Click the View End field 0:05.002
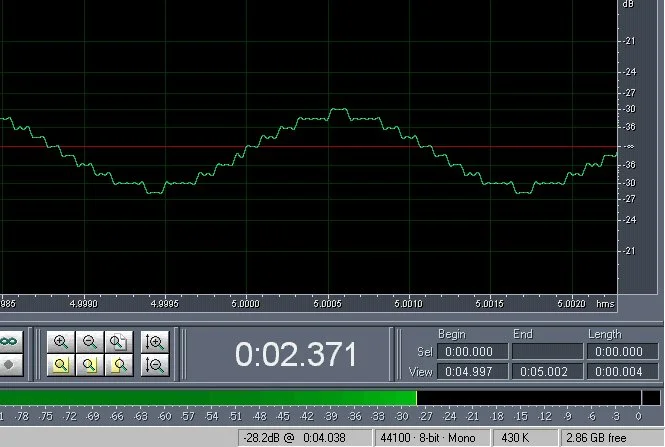 coord(546,372)
